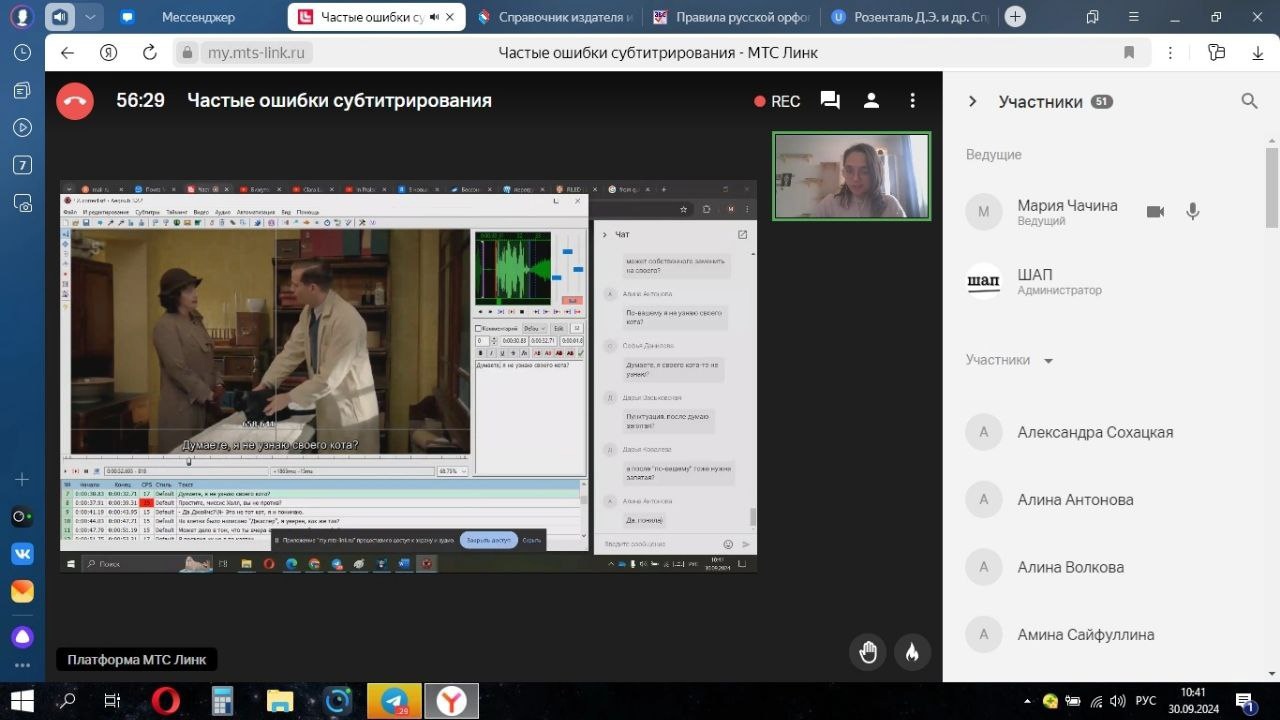Open Alice assistant in the sidebar
The height and width of the screenshot is (720, 1280).
click(22, 637)
